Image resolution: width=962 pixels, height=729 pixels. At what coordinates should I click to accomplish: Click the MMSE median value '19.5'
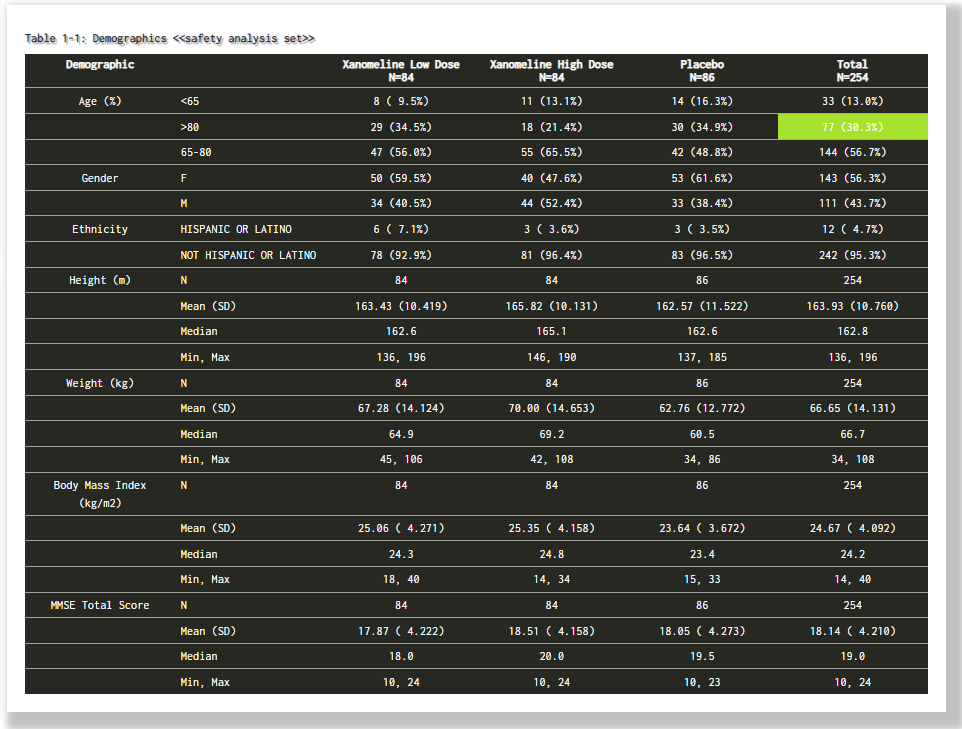pos(702,657)
